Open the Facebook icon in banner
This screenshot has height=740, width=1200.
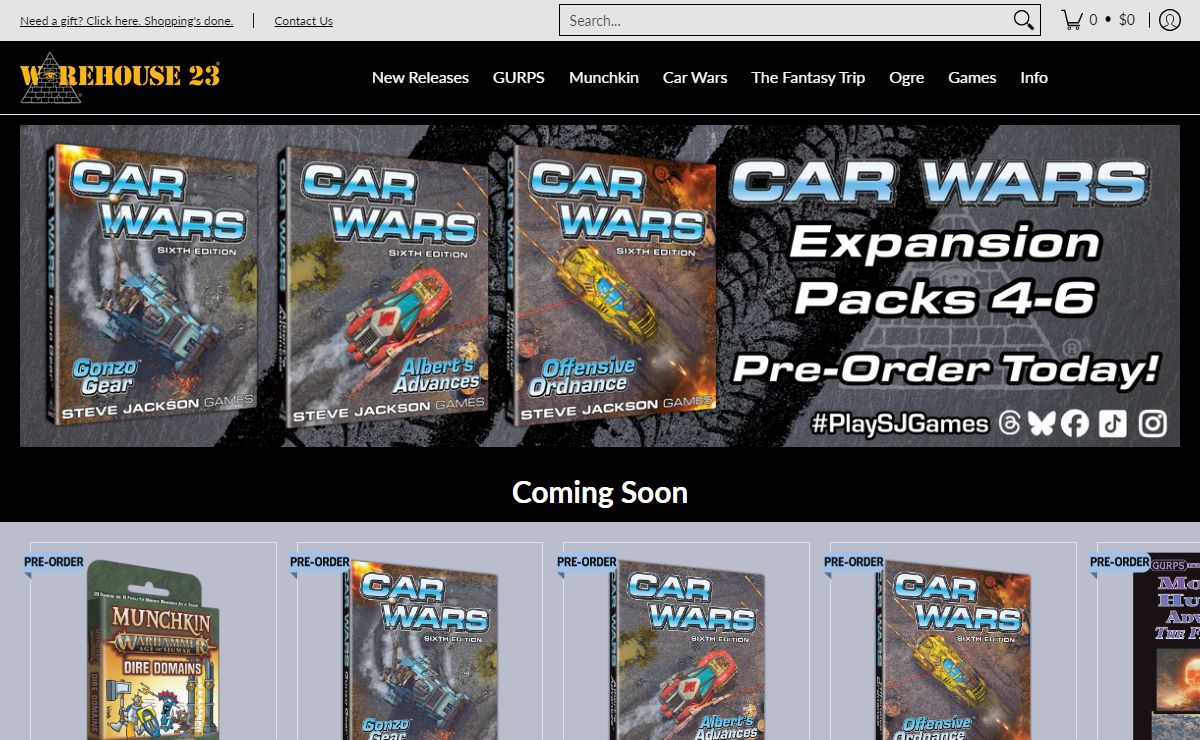click(x=1075, y=424)
